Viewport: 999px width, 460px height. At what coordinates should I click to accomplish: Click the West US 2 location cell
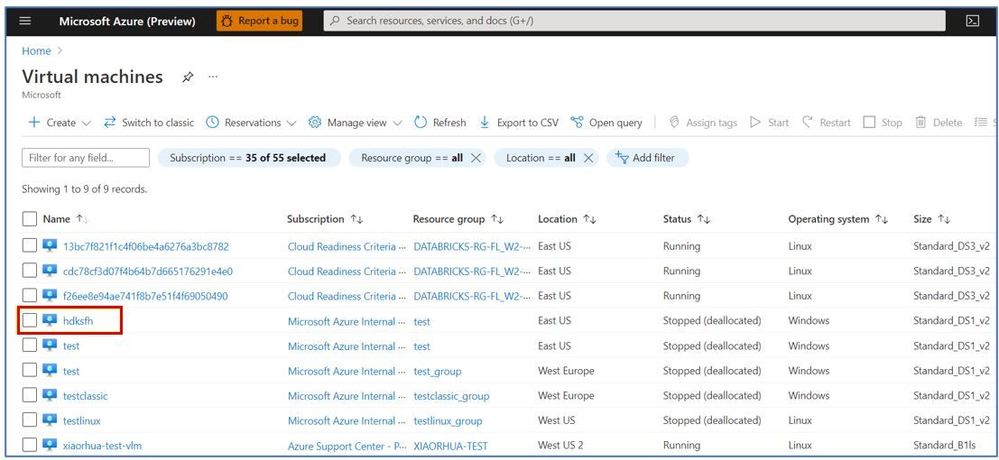[560, 445]
